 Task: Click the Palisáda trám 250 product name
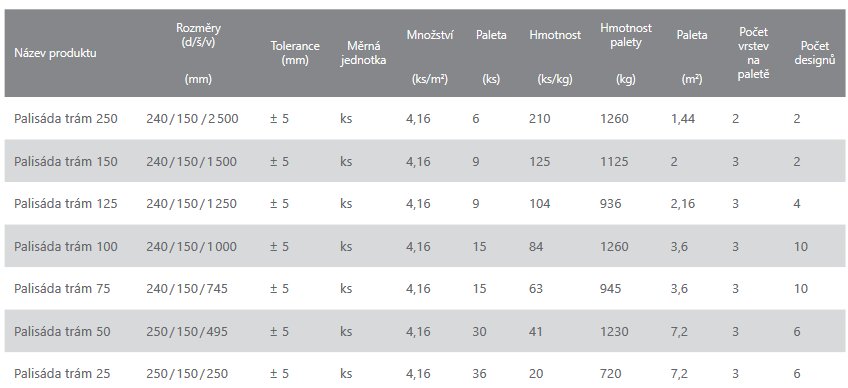(65, 119)
